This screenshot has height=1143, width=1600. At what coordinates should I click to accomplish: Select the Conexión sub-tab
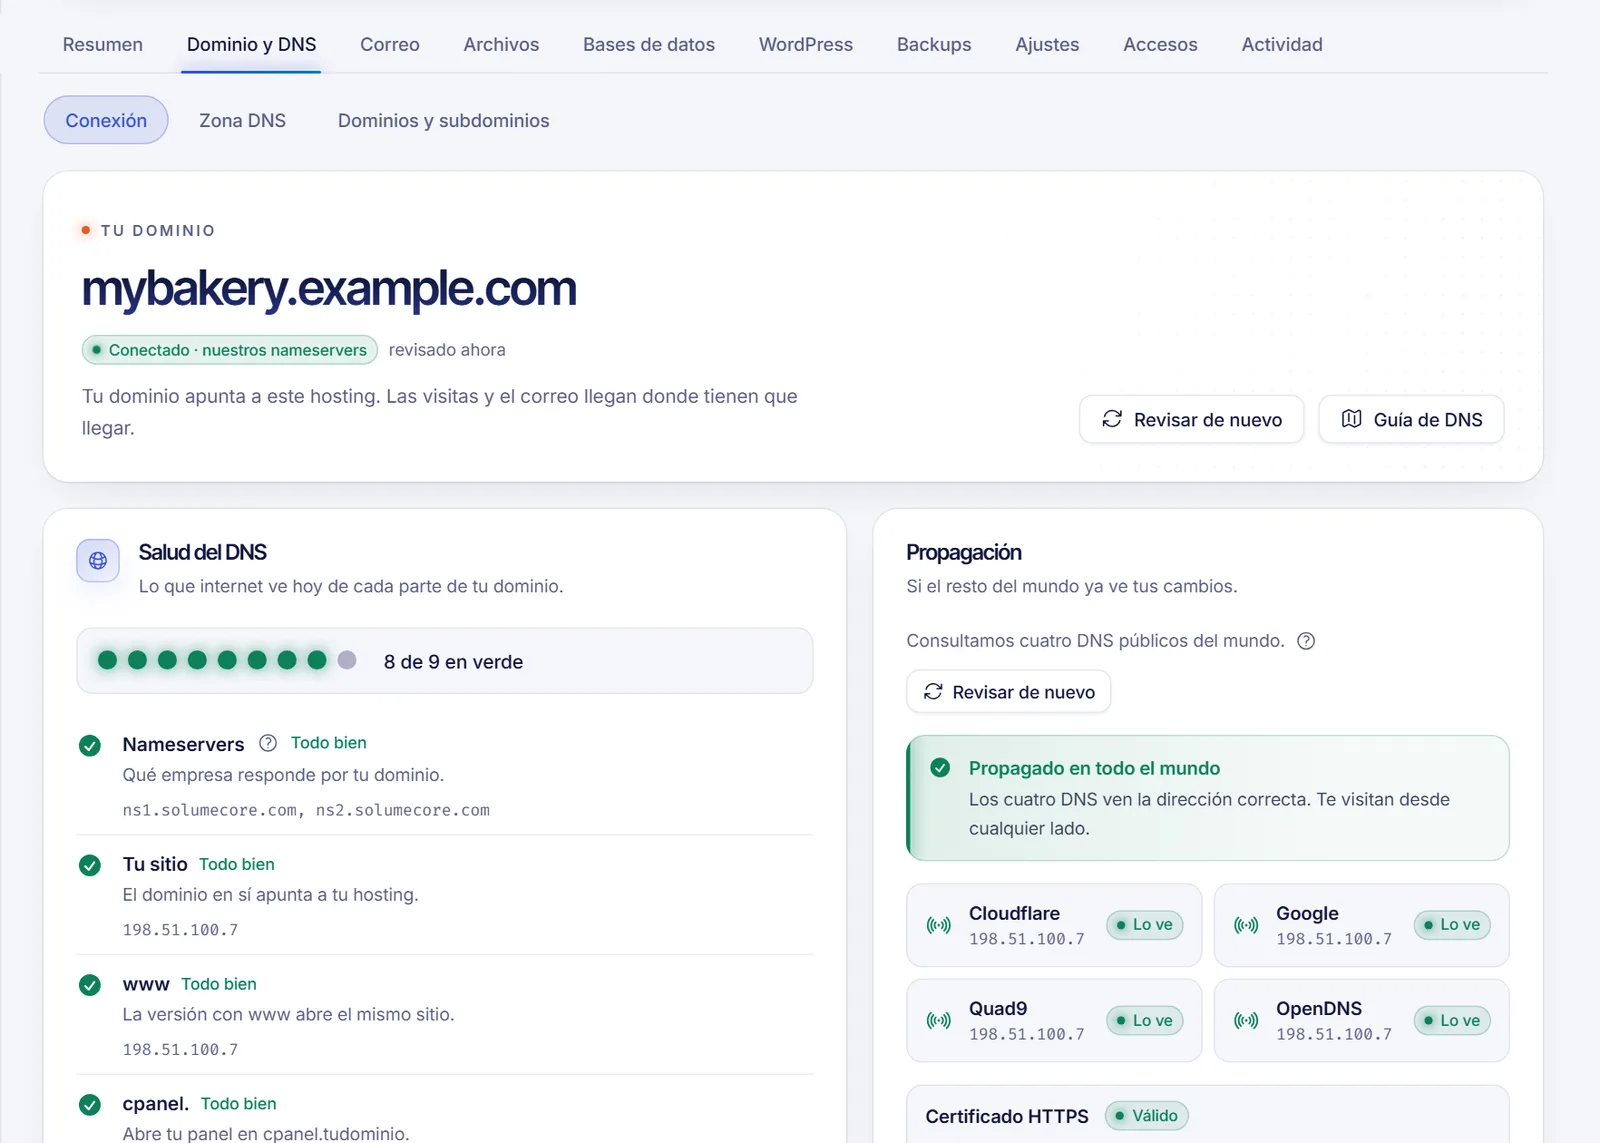tap(106, 120)
